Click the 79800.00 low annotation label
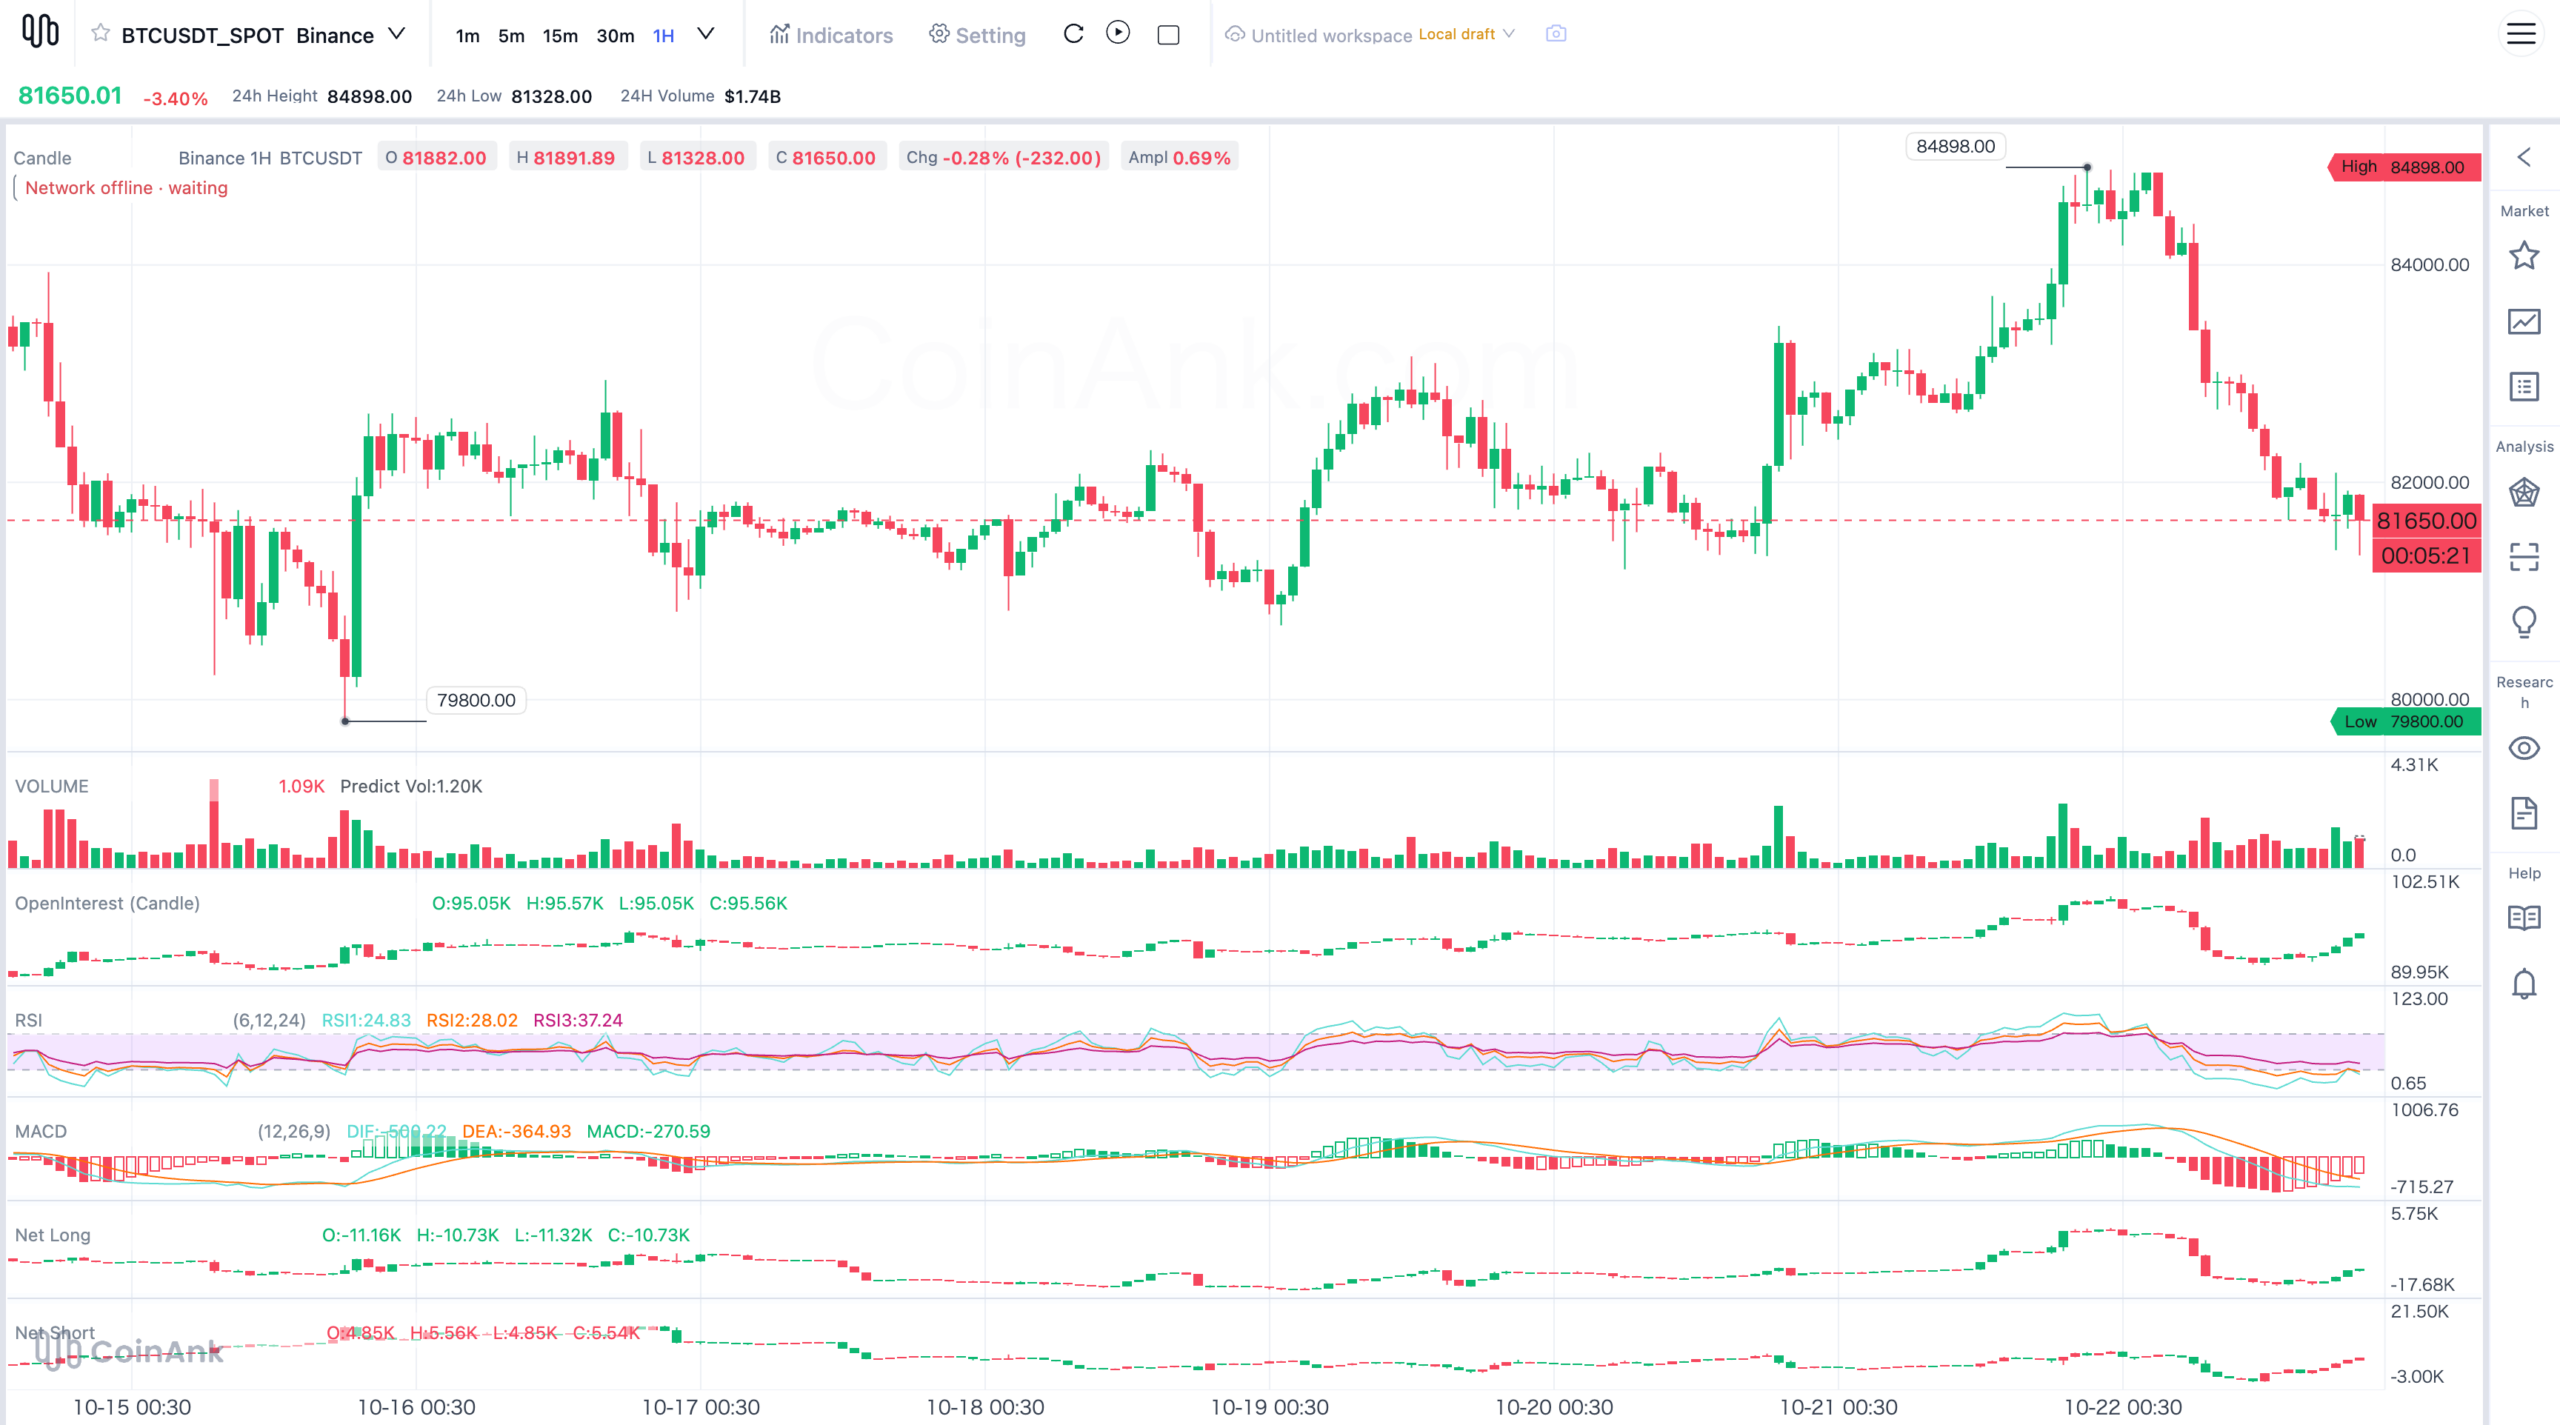Viewport: 2560px width, 1425px height. pos(476,700)
